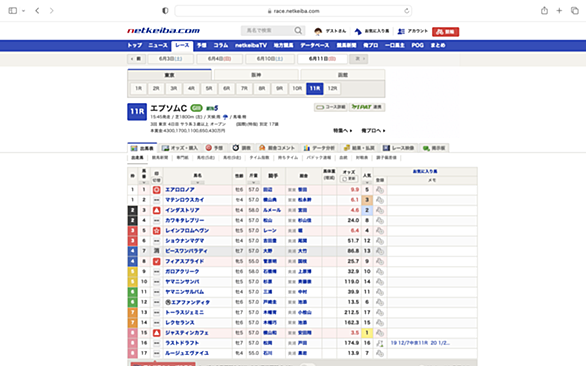Click the Safari address bar

coord(293,11)
